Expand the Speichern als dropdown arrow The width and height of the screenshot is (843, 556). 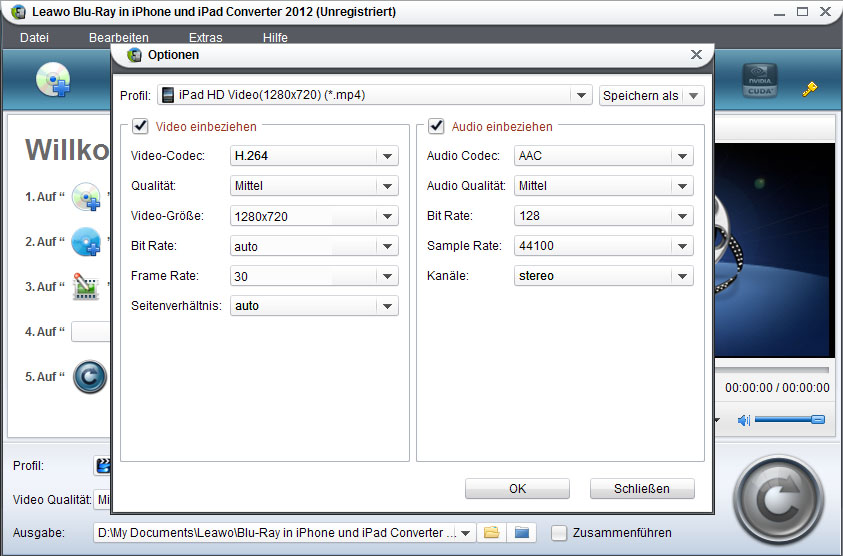tap(694, 96)
